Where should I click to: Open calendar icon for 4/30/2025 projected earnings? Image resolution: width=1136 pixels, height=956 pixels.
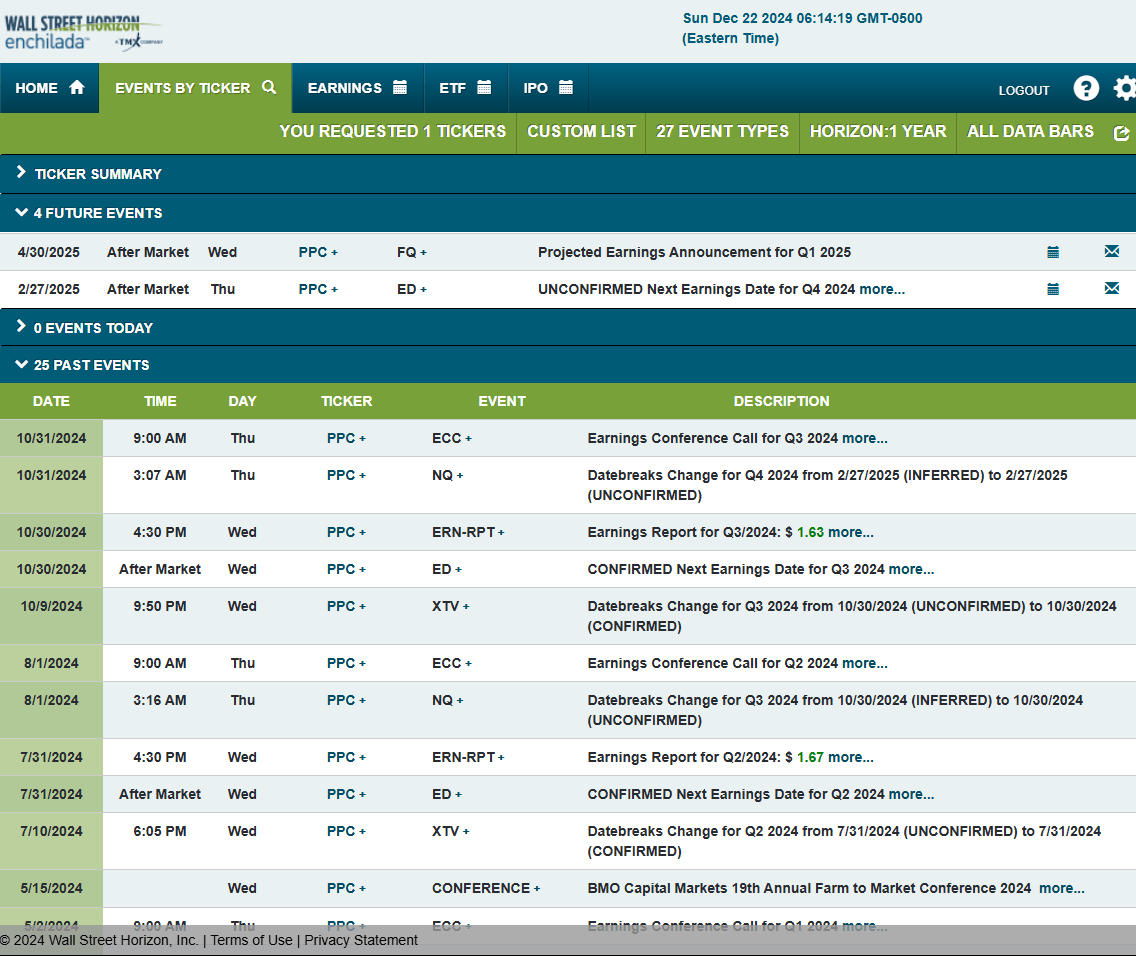point(1053,252)
